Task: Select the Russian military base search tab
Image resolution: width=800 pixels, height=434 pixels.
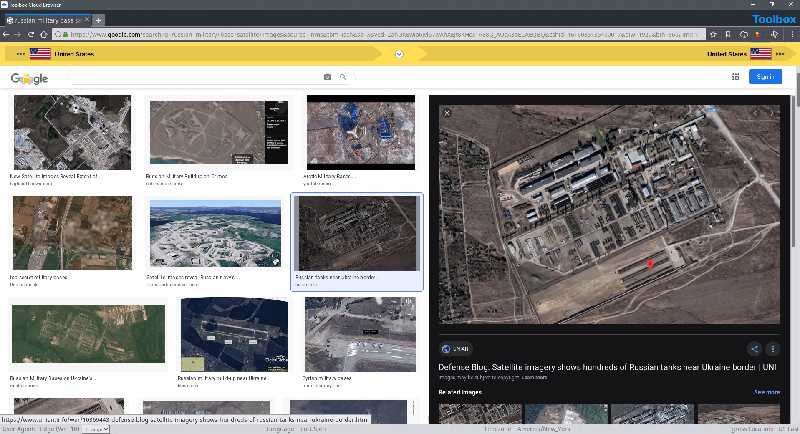Action: 47,20
